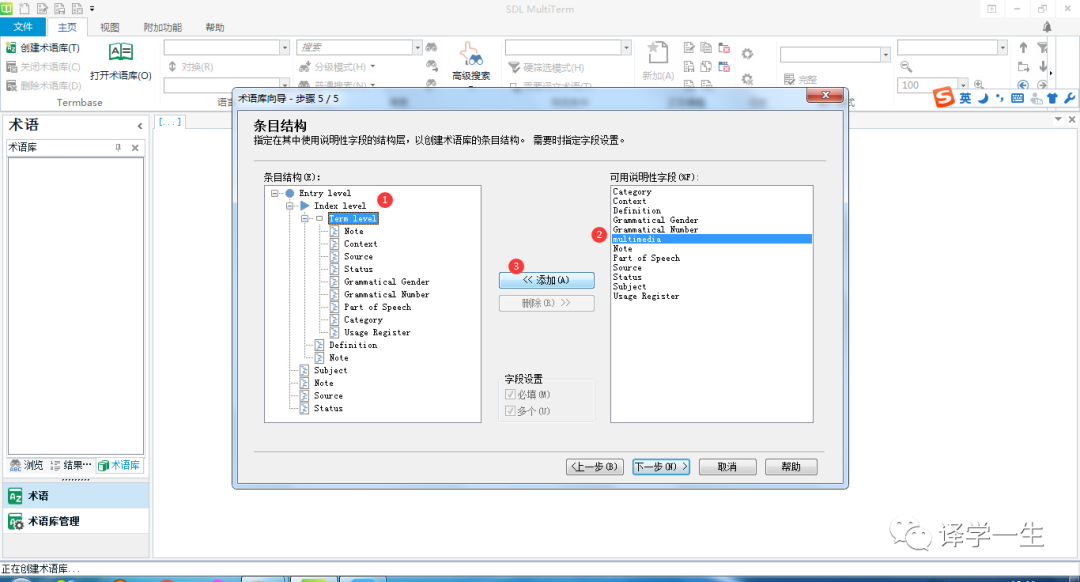This screenshot has width=1080, height=582.
Task: Click the 术语 AZ icon in navigation pane
Action: (x=15, y=496)
